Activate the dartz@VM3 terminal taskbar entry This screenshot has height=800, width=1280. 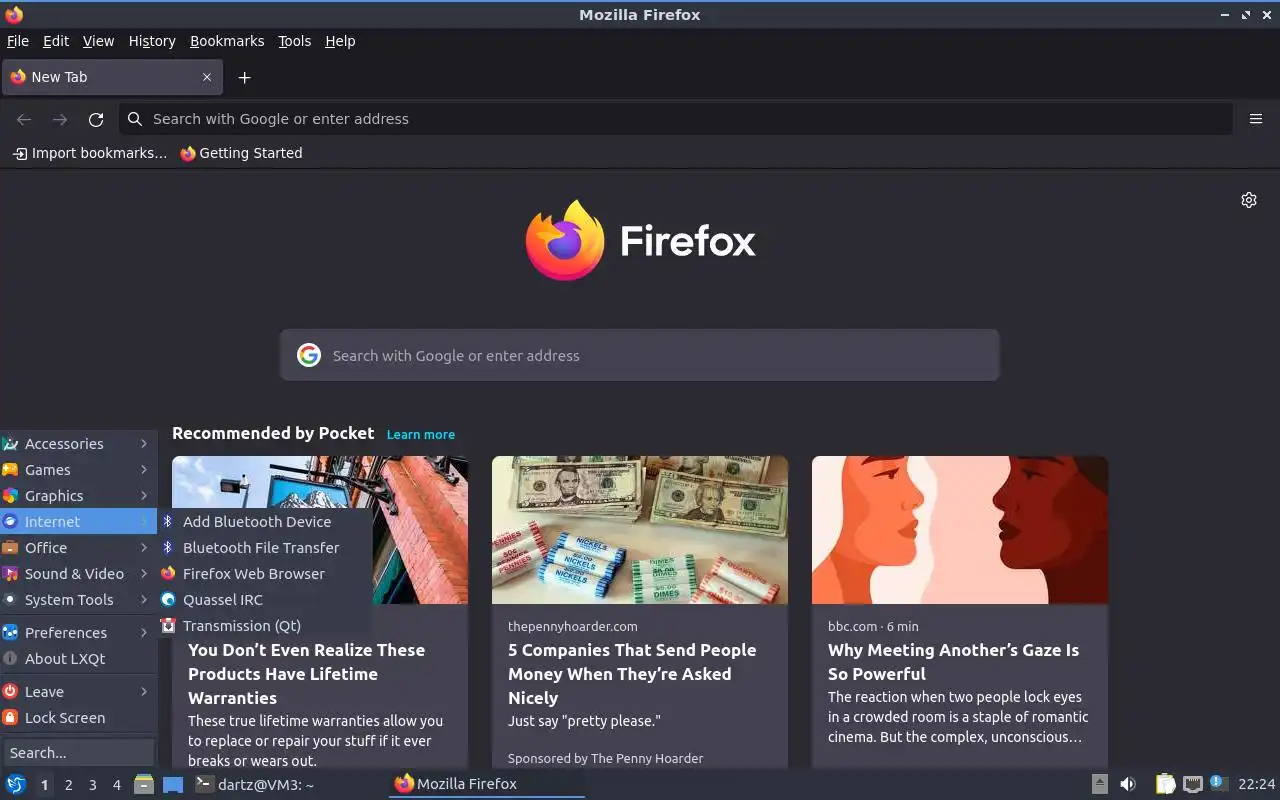pos(288,784)
